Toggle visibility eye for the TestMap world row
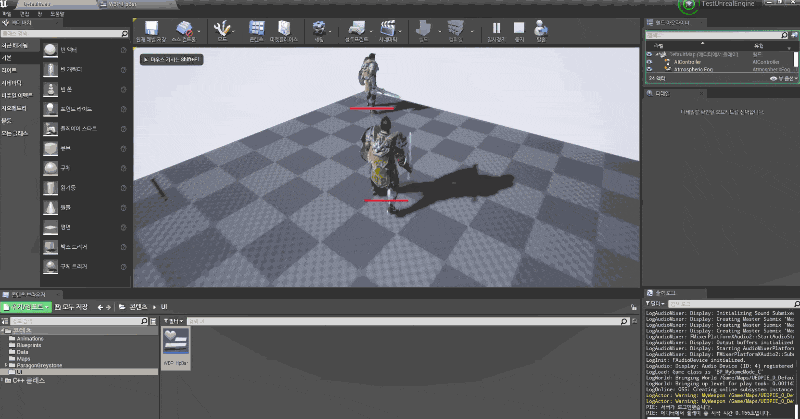 pos(649,54)
